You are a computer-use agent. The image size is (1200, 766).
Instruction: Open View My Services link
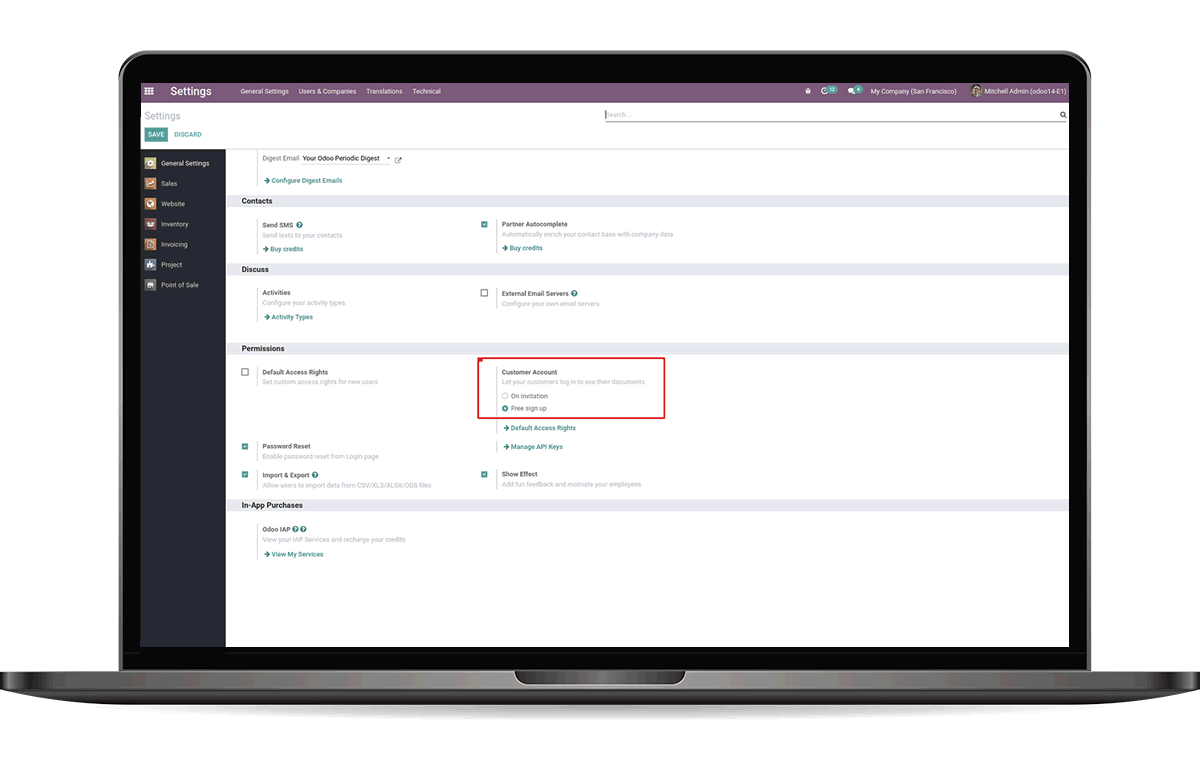294,554
